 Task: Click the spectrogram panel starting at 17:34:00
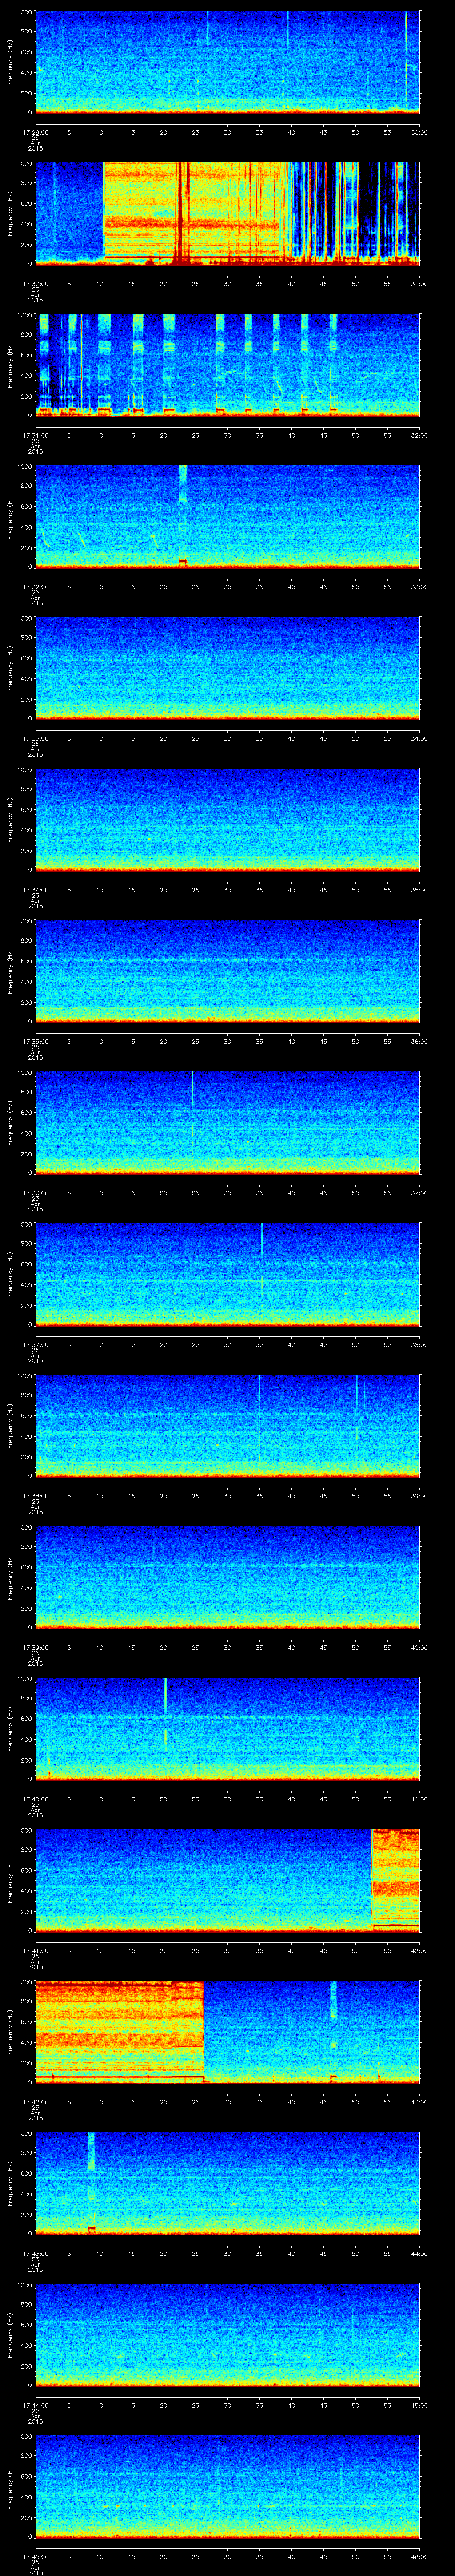228,821
